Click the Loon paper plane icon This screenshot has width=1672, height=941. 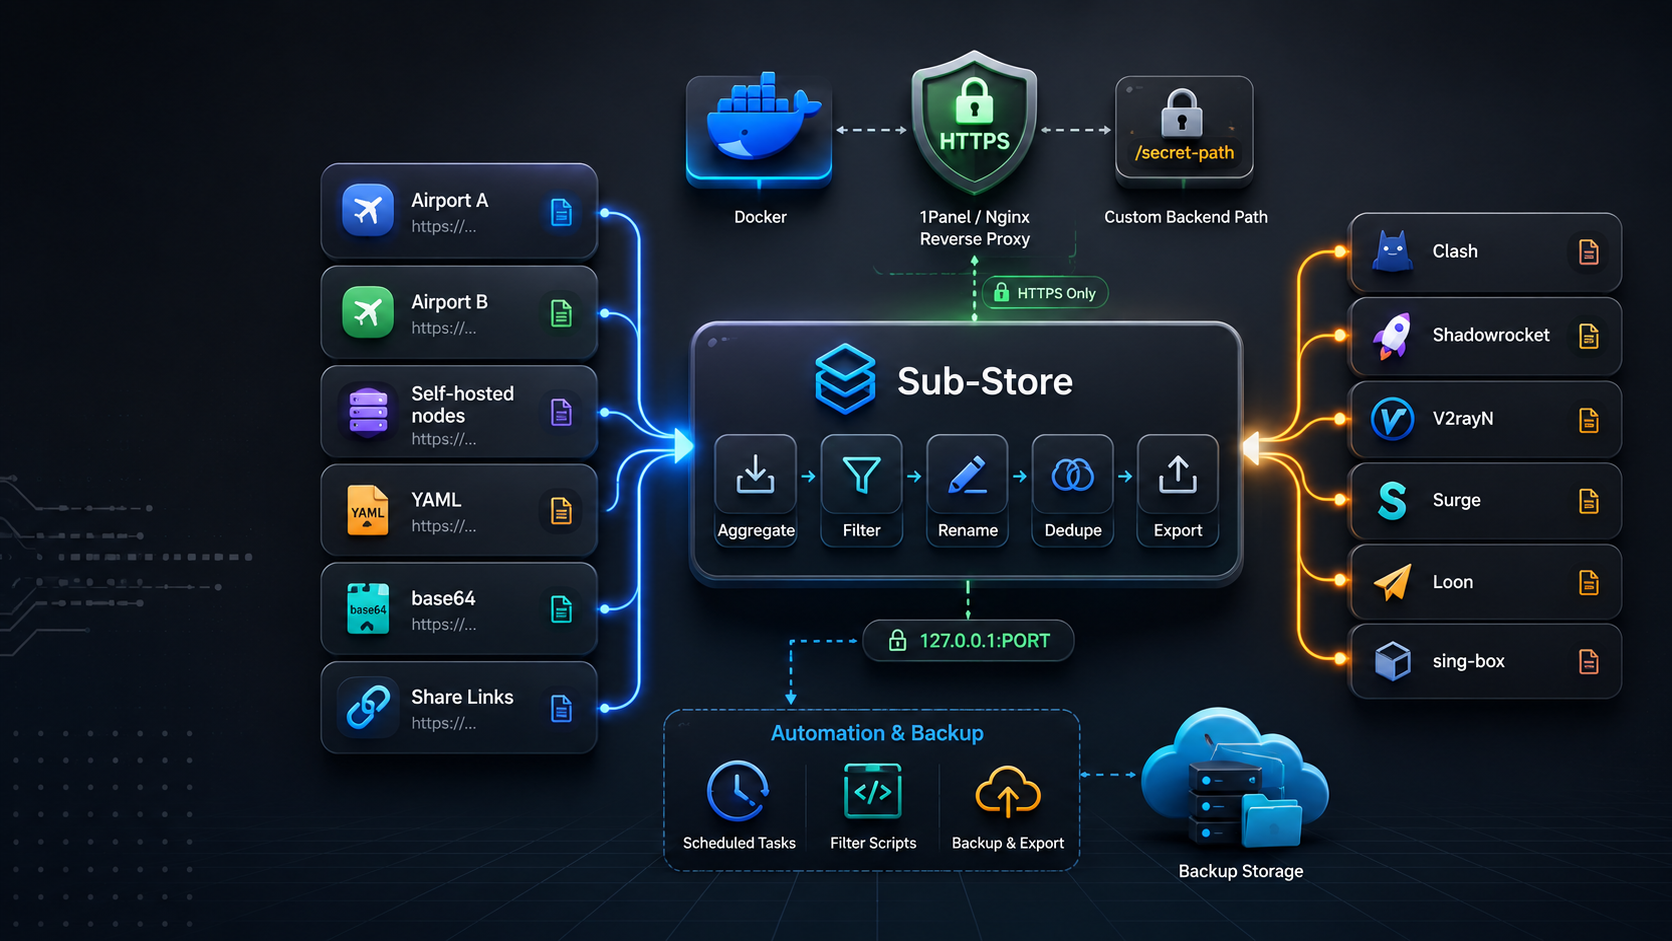[x=1392, y=581]
